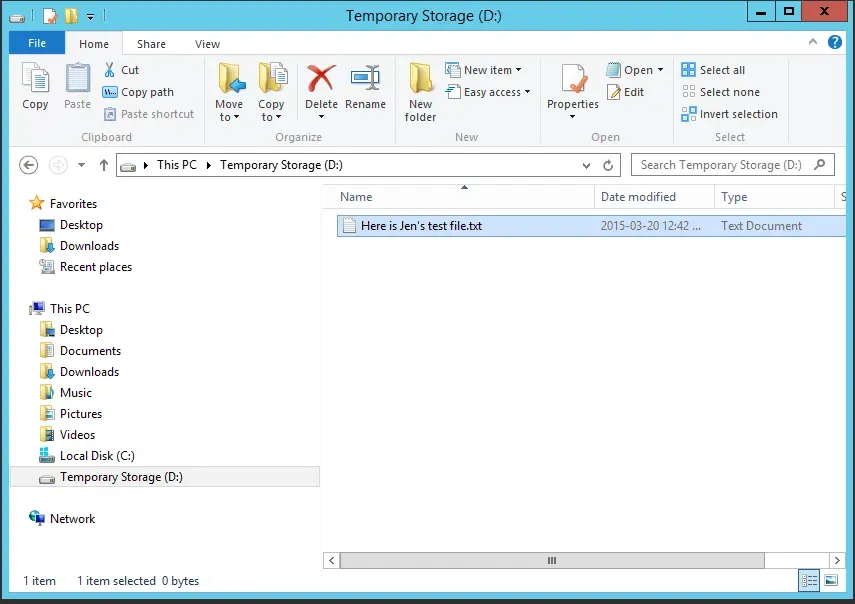Go up one level with the up arrow

pyautogui.click(x=103, y=165)
